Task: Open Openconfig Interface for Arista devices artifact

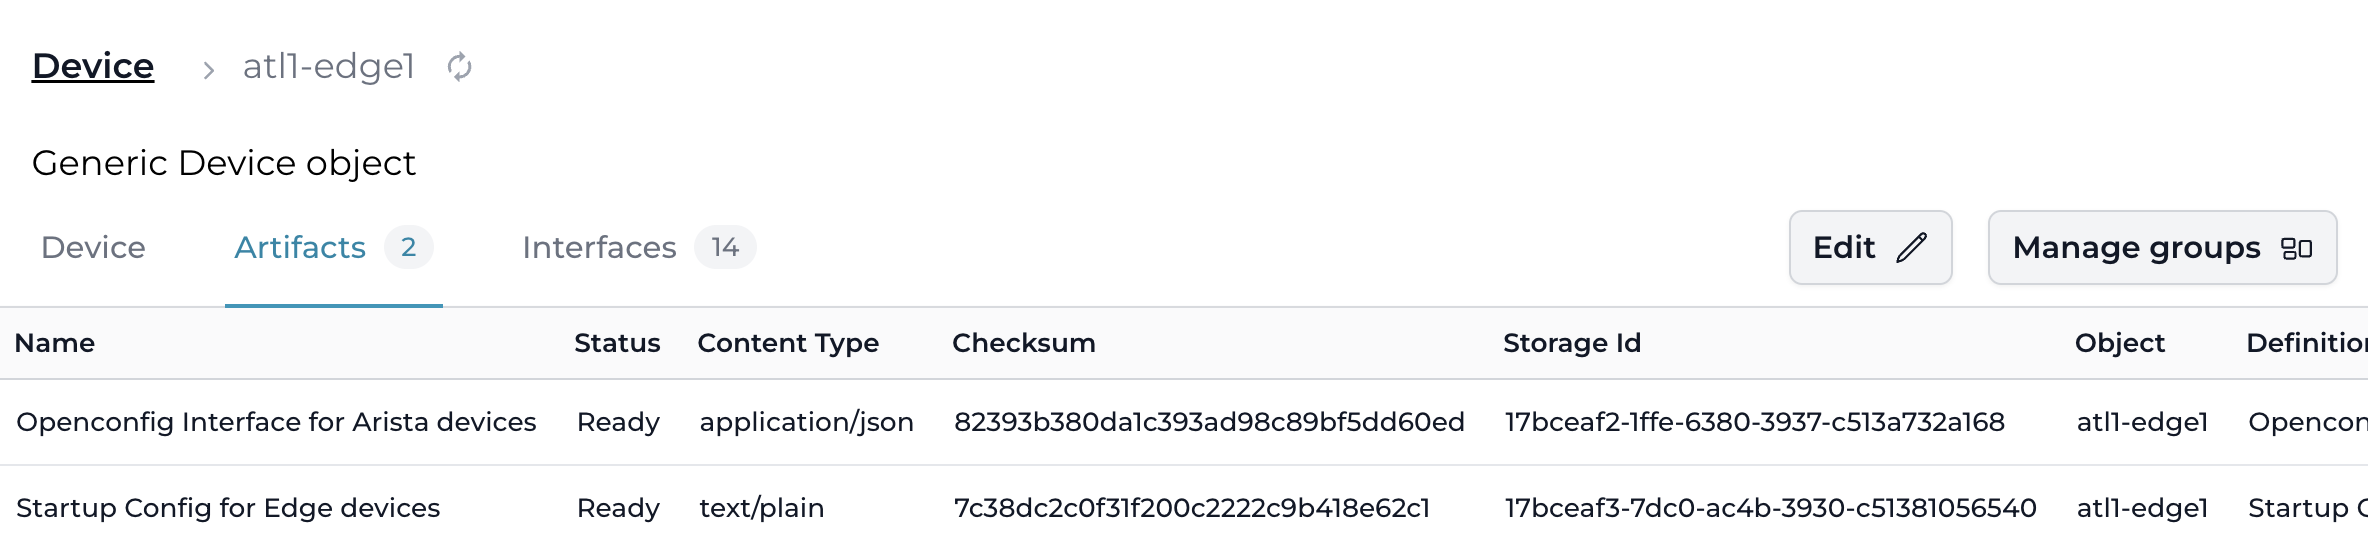Action: [276, 422]
